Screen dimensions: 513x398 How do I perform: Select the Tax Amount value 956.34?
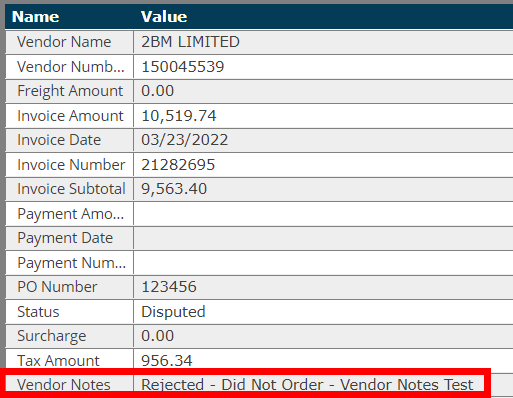coord(167,361)
